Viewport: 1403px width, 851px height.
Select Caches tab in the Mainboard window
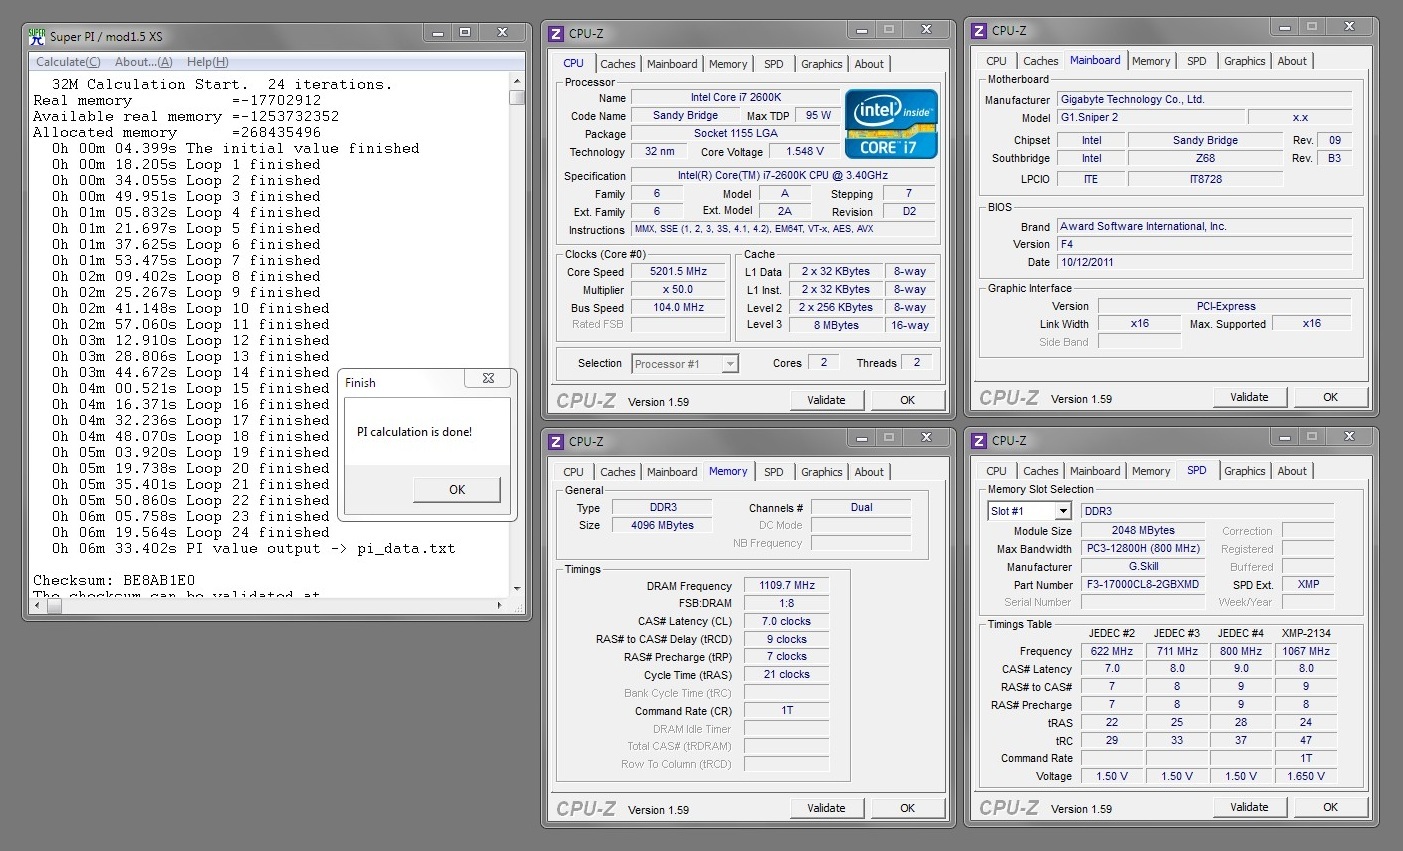1040,61
